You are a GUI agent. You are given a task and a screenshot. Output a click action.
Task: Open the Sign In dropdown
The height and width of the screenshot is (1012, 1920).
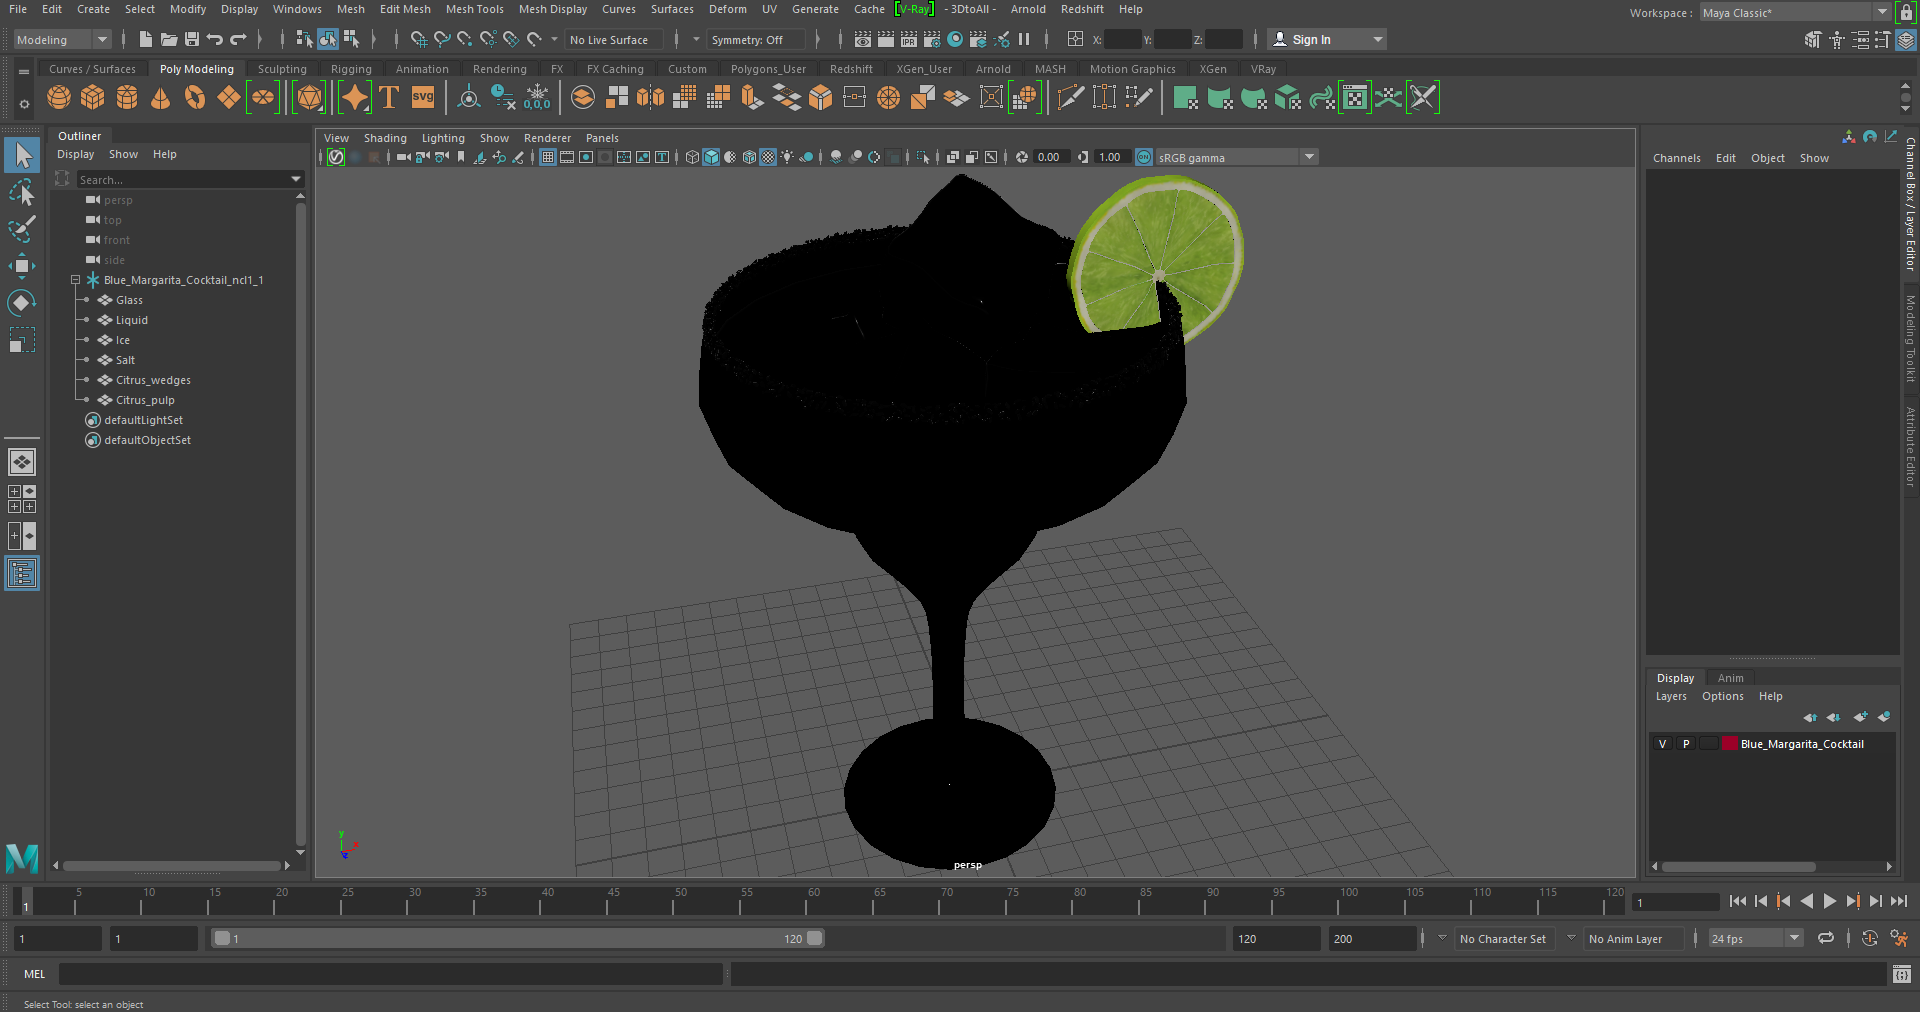[1327, 39]
